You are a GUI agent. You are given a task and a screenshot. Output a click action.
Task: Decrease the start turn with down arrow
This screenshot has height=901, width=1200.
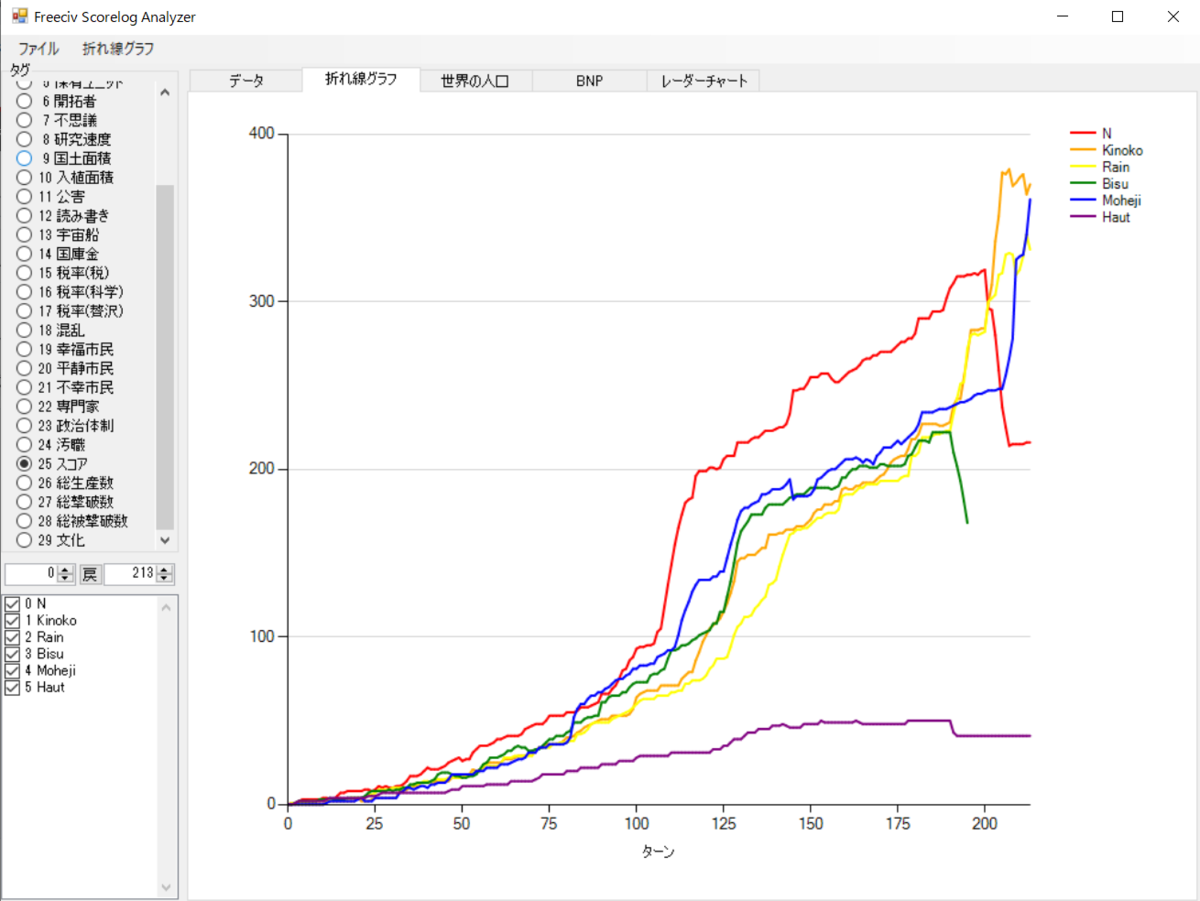pos(66,579)
